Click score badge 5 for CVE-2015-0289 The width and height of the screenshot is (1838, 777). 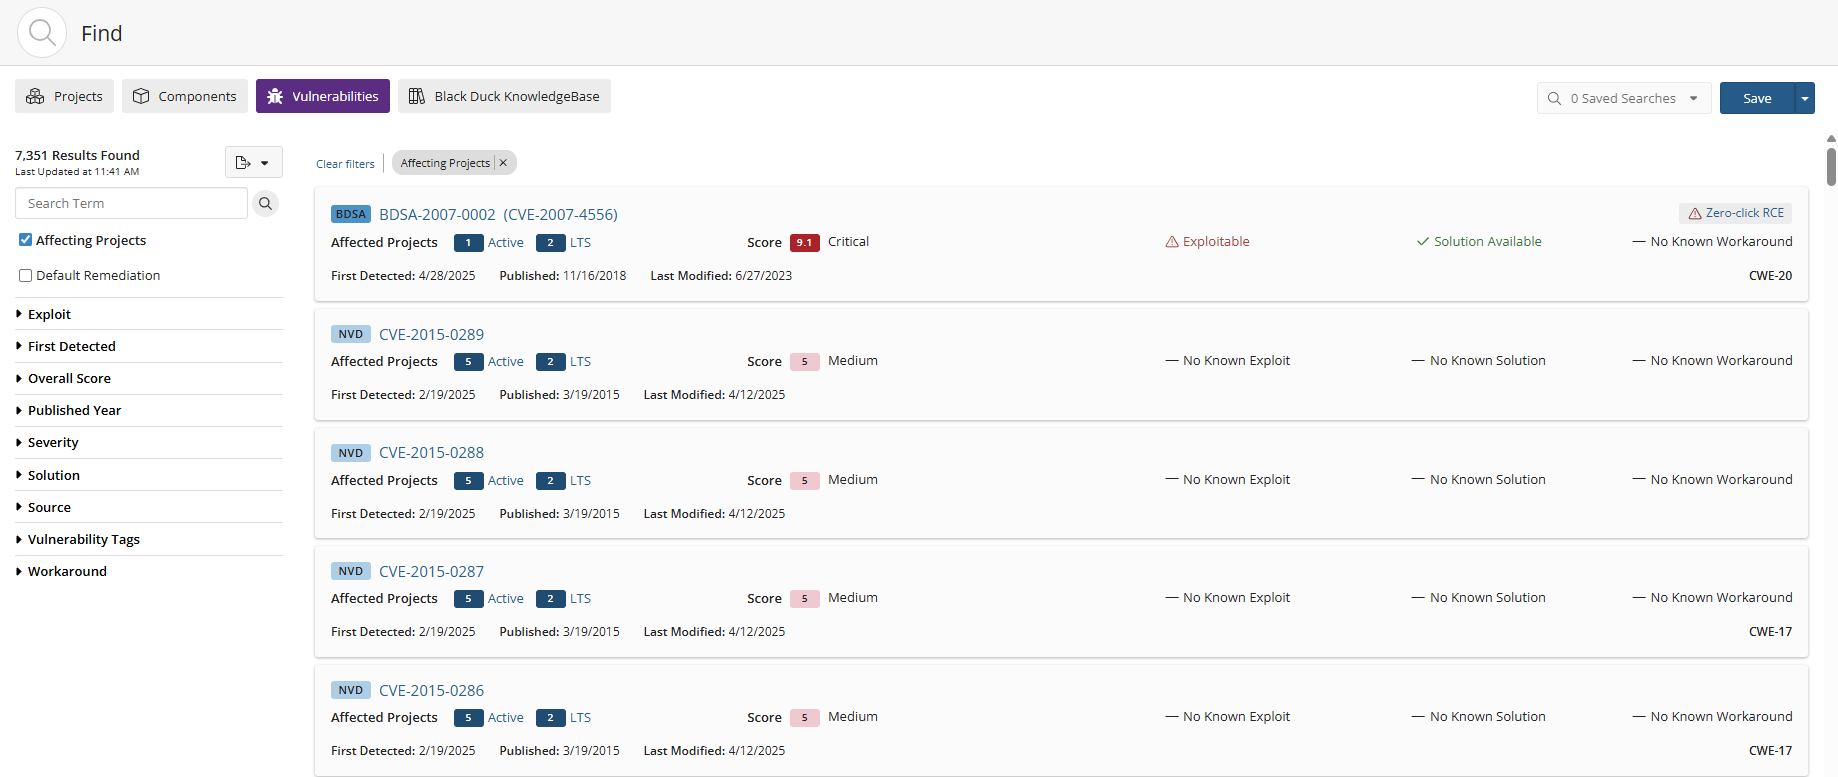[805, 361]
